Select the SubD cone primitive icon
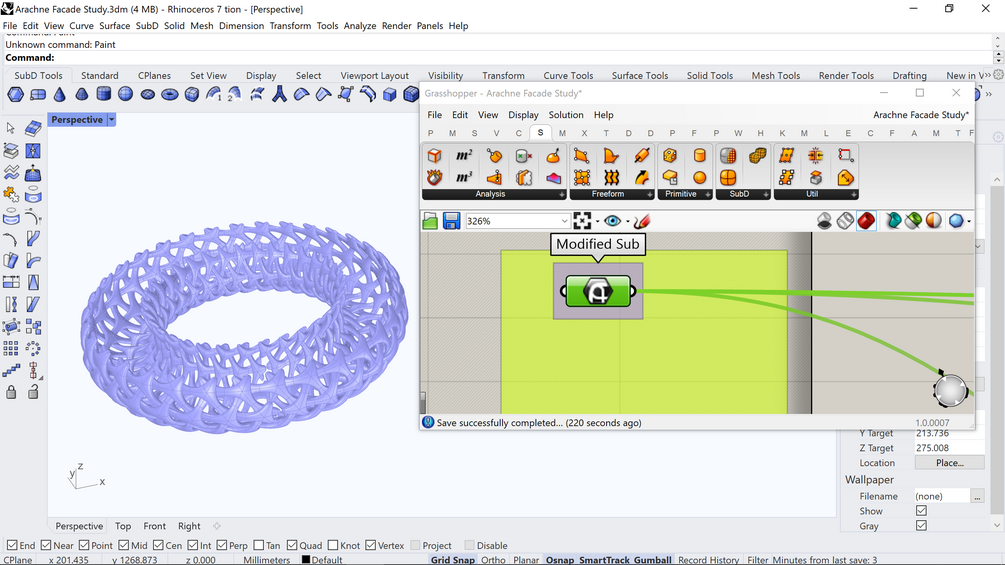This screenshot has width=1005, height=565. pos(60,95)
